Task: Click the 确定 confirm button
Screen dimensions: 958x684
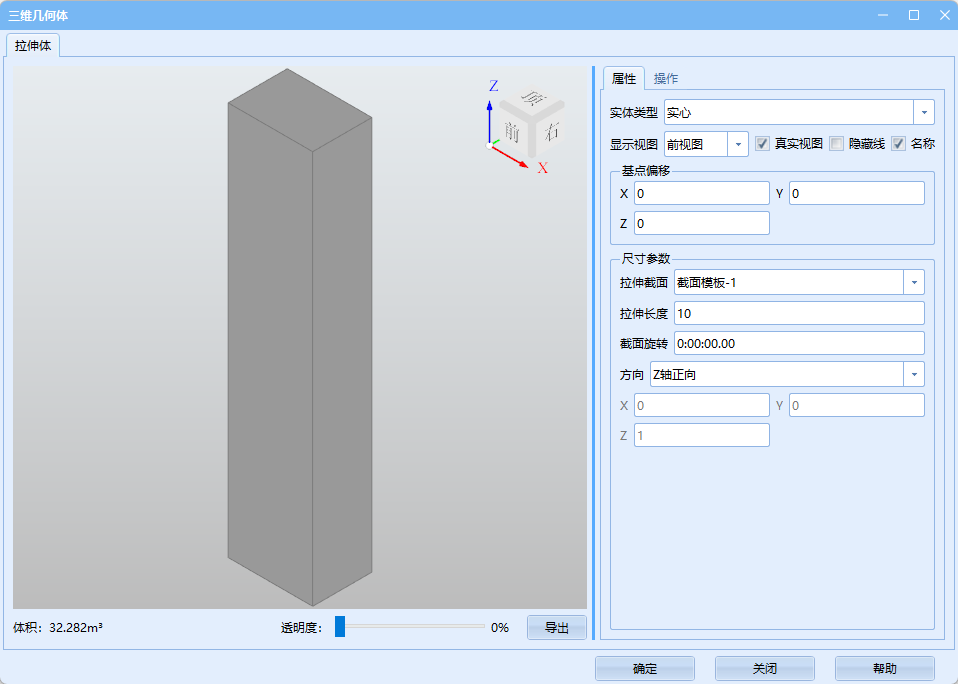Action: click(645, 669)
